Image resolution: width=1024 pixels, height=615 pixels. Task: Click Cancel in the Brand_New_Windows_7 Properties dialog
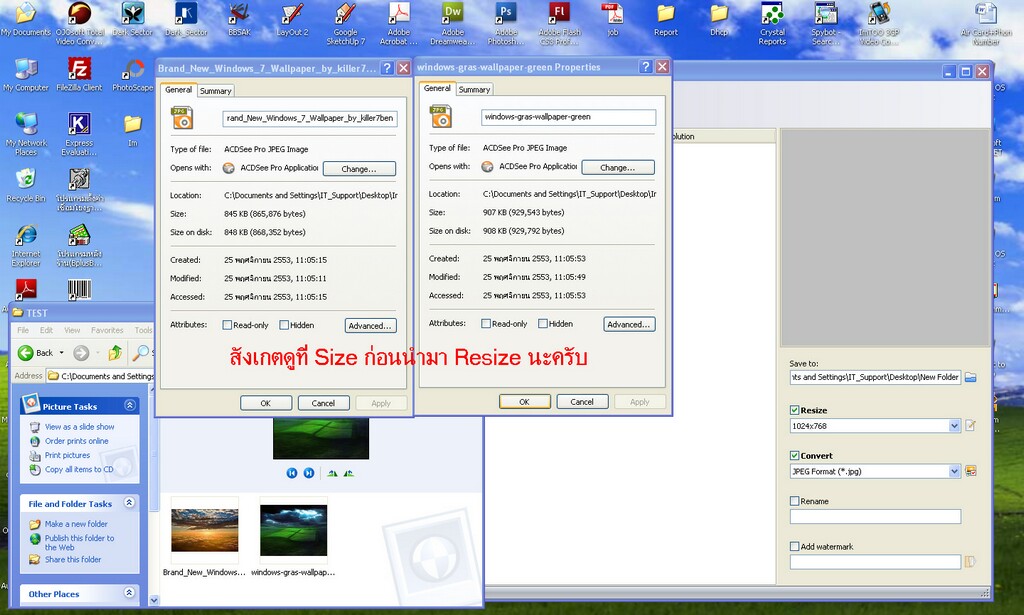coord(323,403)
